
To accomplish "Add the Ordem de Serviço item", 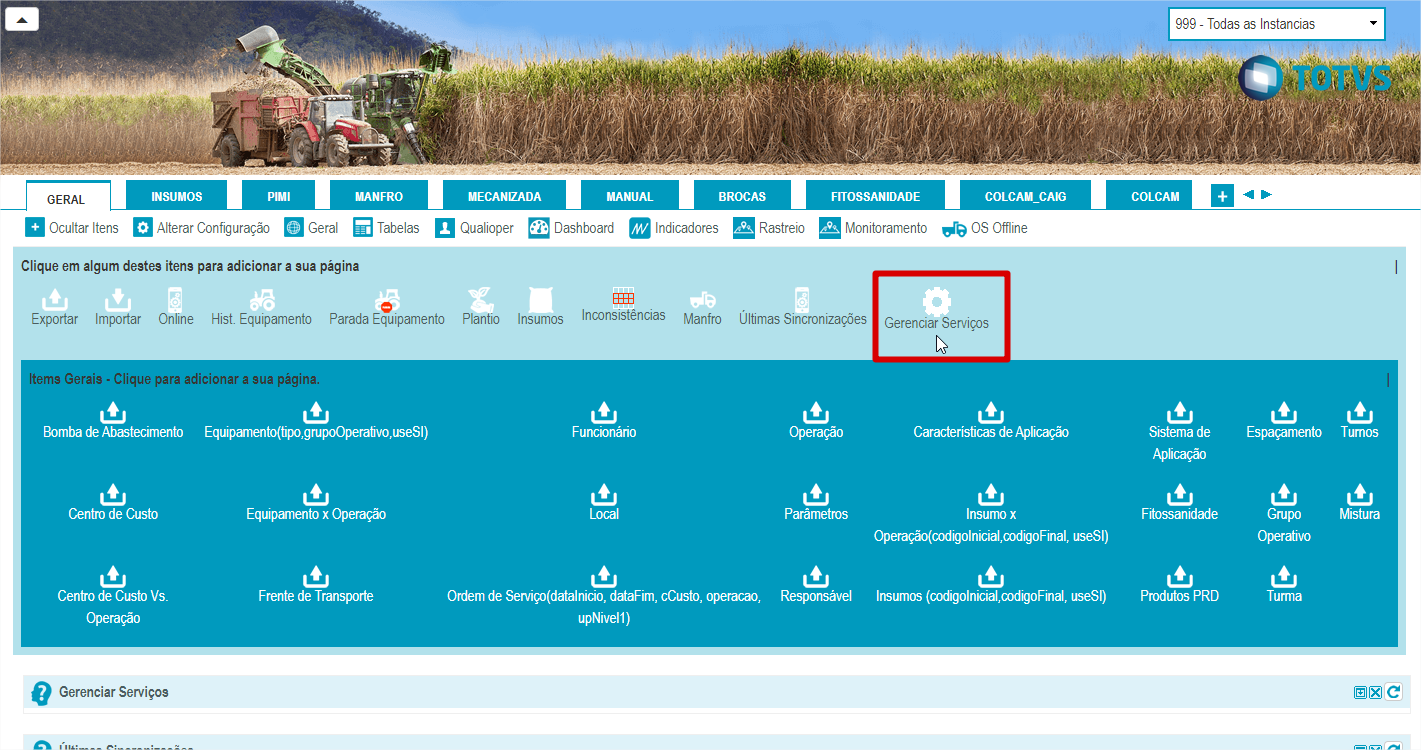I will (604, 595).
